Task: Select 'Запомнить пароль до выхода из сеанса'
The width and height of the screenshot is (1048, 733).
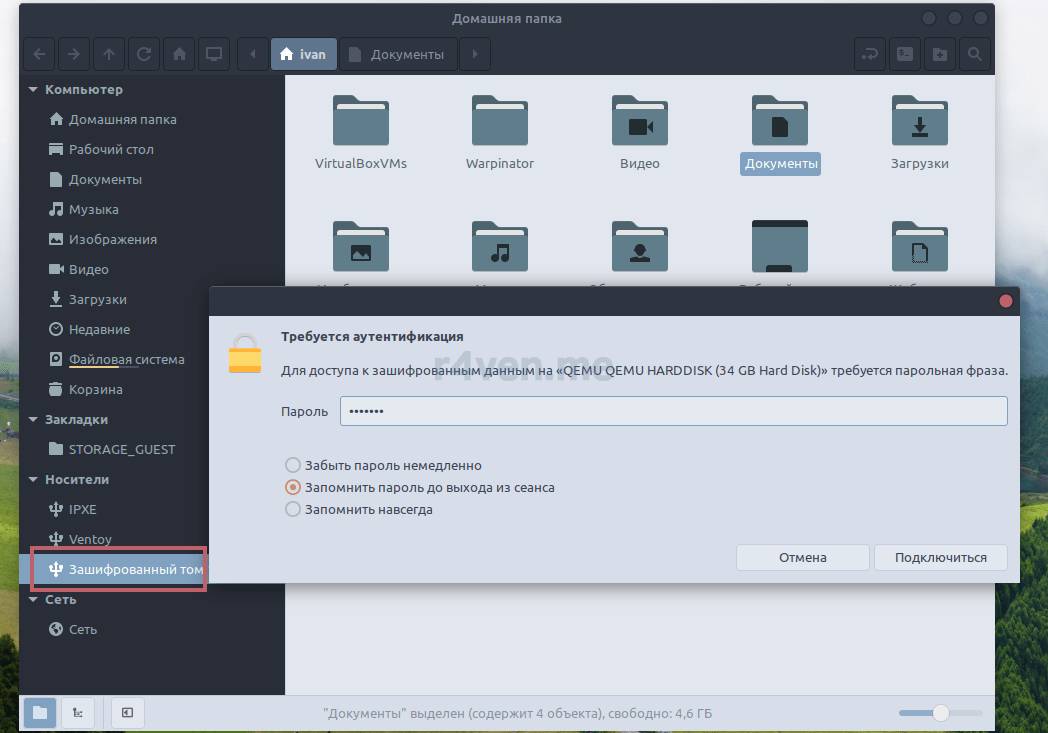Action: [293, 487]
